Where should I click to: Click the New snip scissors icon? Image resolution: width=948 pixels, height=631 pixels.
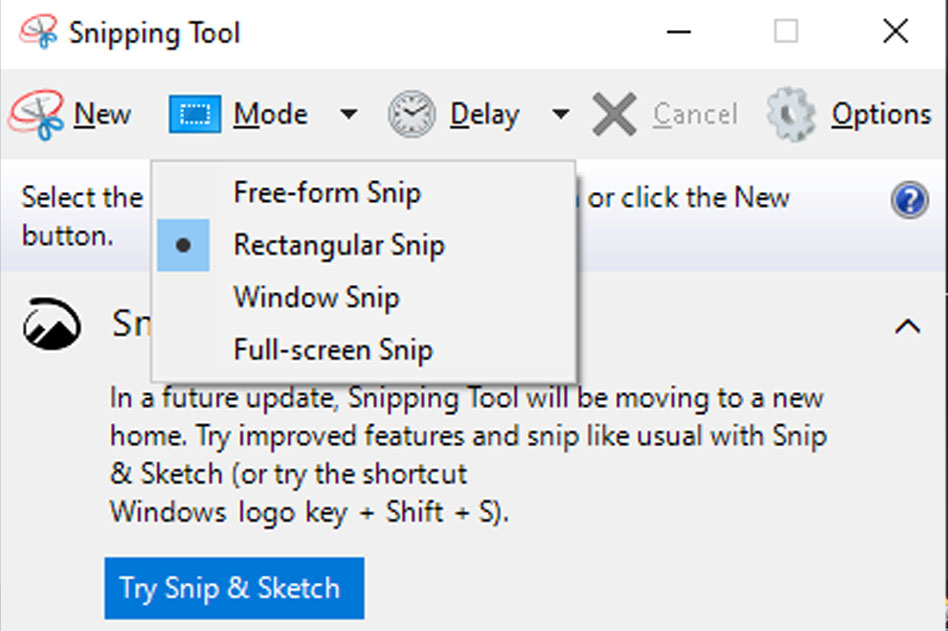[x=36, y=114]
